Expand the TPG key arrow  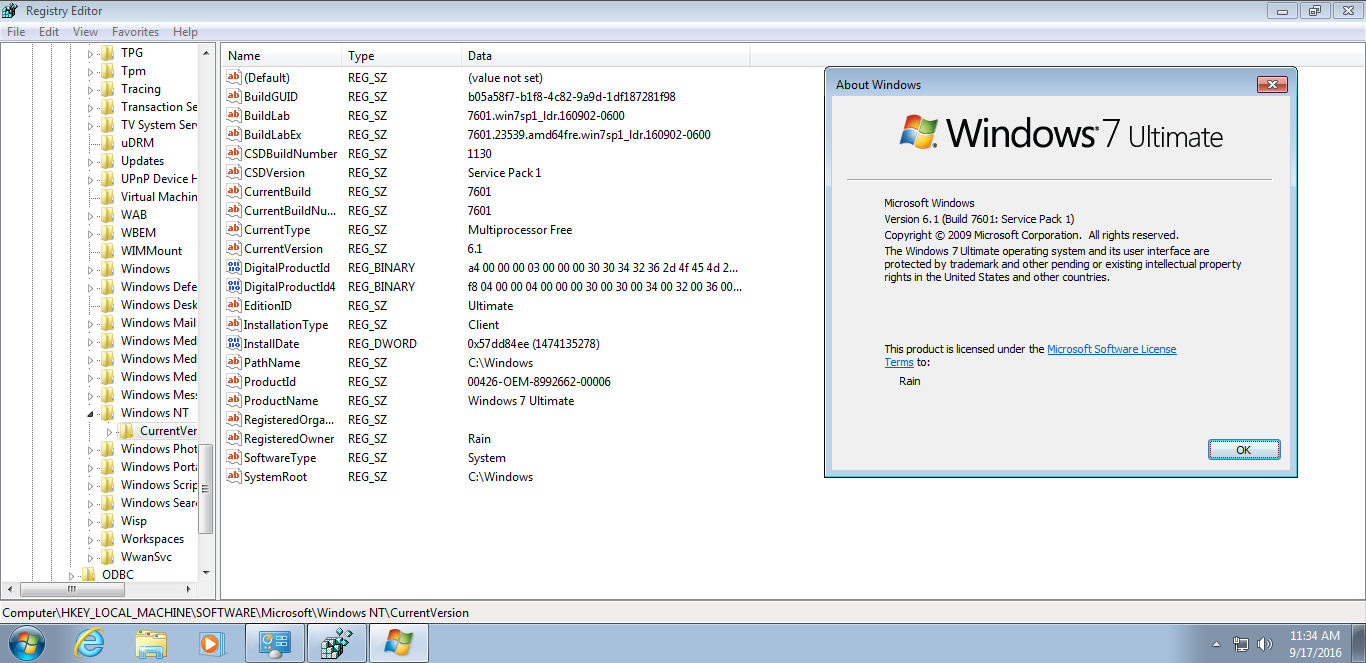pyautogui.click(x=90, y=53)
